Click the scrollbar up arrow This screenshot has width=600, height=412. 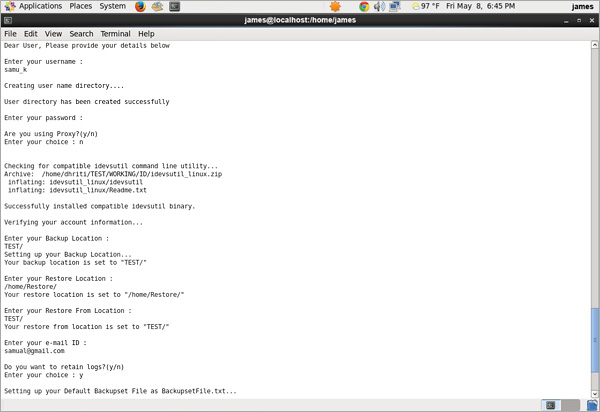point(595,45)
